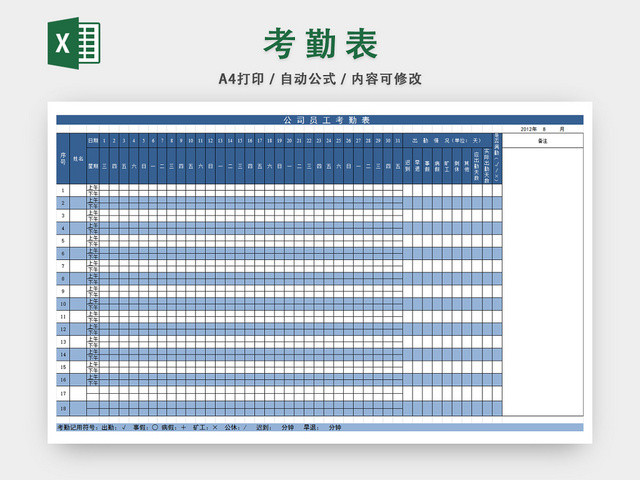
Task: Select row number 8 cell
Action: (63, 279)
